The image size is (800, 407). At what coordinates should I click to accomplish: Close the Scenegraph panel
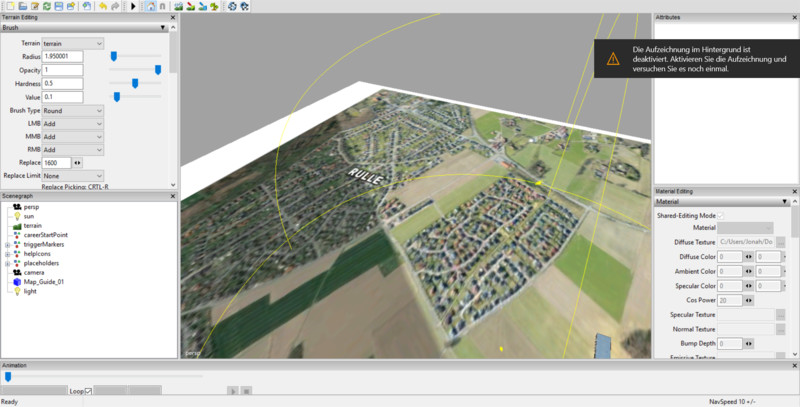[x=172, y=196]
